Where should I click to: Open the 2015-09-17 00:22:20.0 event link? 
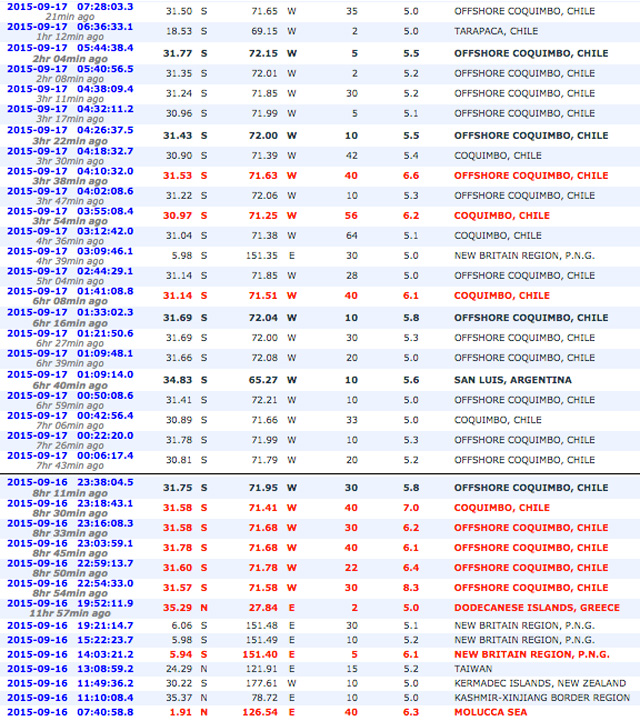(x=70, y=435)
